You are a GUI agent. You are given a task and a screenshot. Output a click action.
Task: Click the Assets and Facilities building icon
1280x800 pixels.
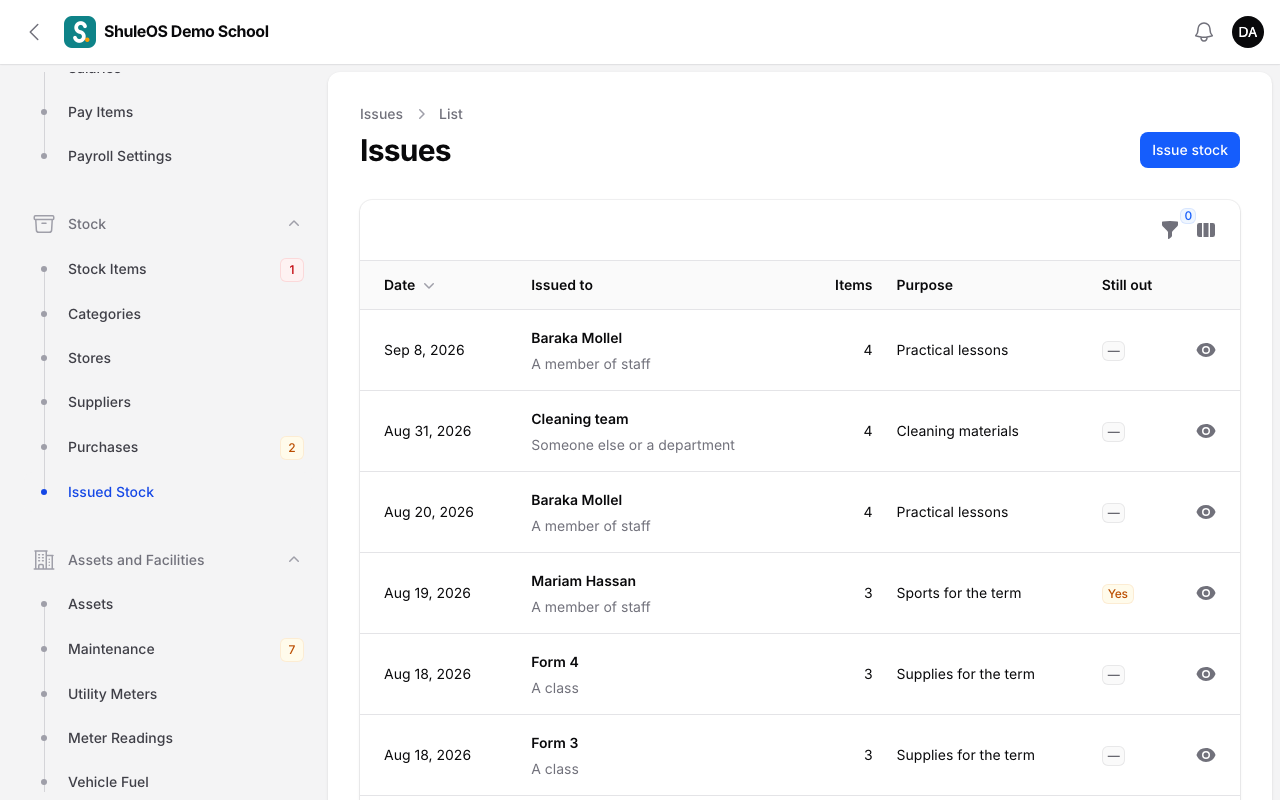coord(44,560)
